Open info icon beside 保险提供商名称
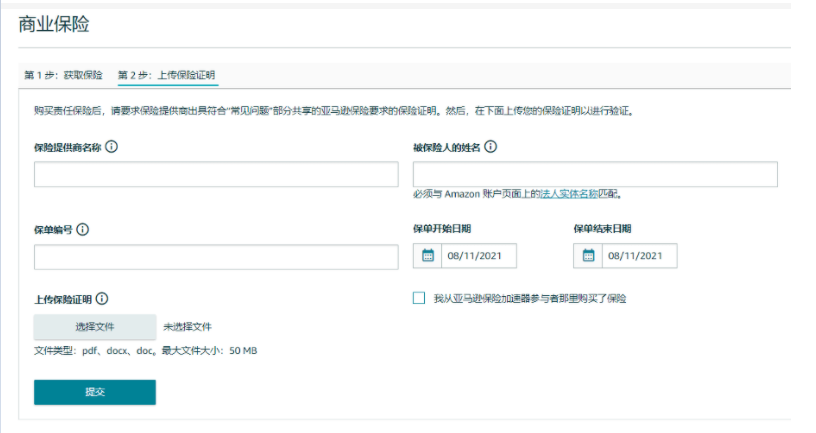 tap(111, 147)
